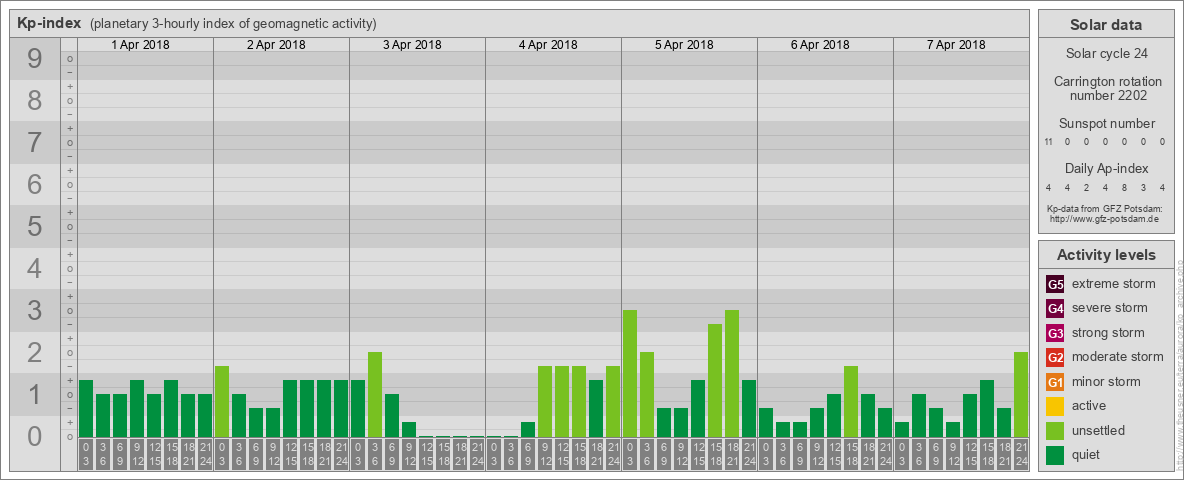Click the 5 Apr 0-3 hour bar
Image resolution: width=1184 pixels, height=480 pixels.
(630, 374)
